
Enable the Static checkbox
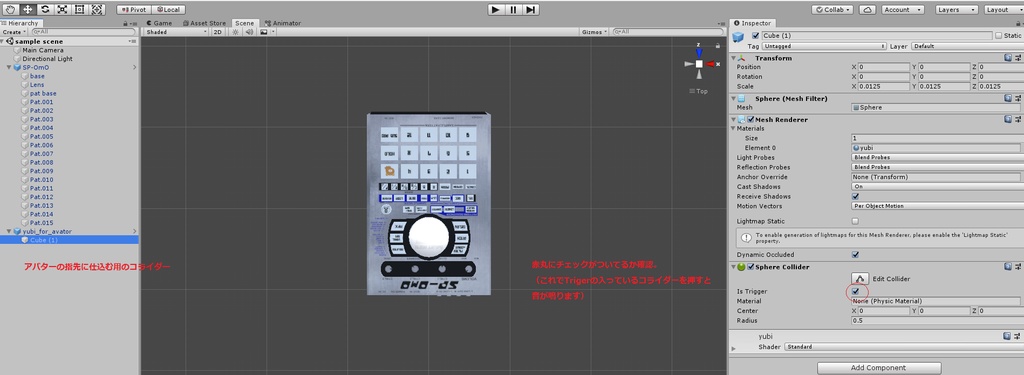pyautogui.click(x=998, y=35)
